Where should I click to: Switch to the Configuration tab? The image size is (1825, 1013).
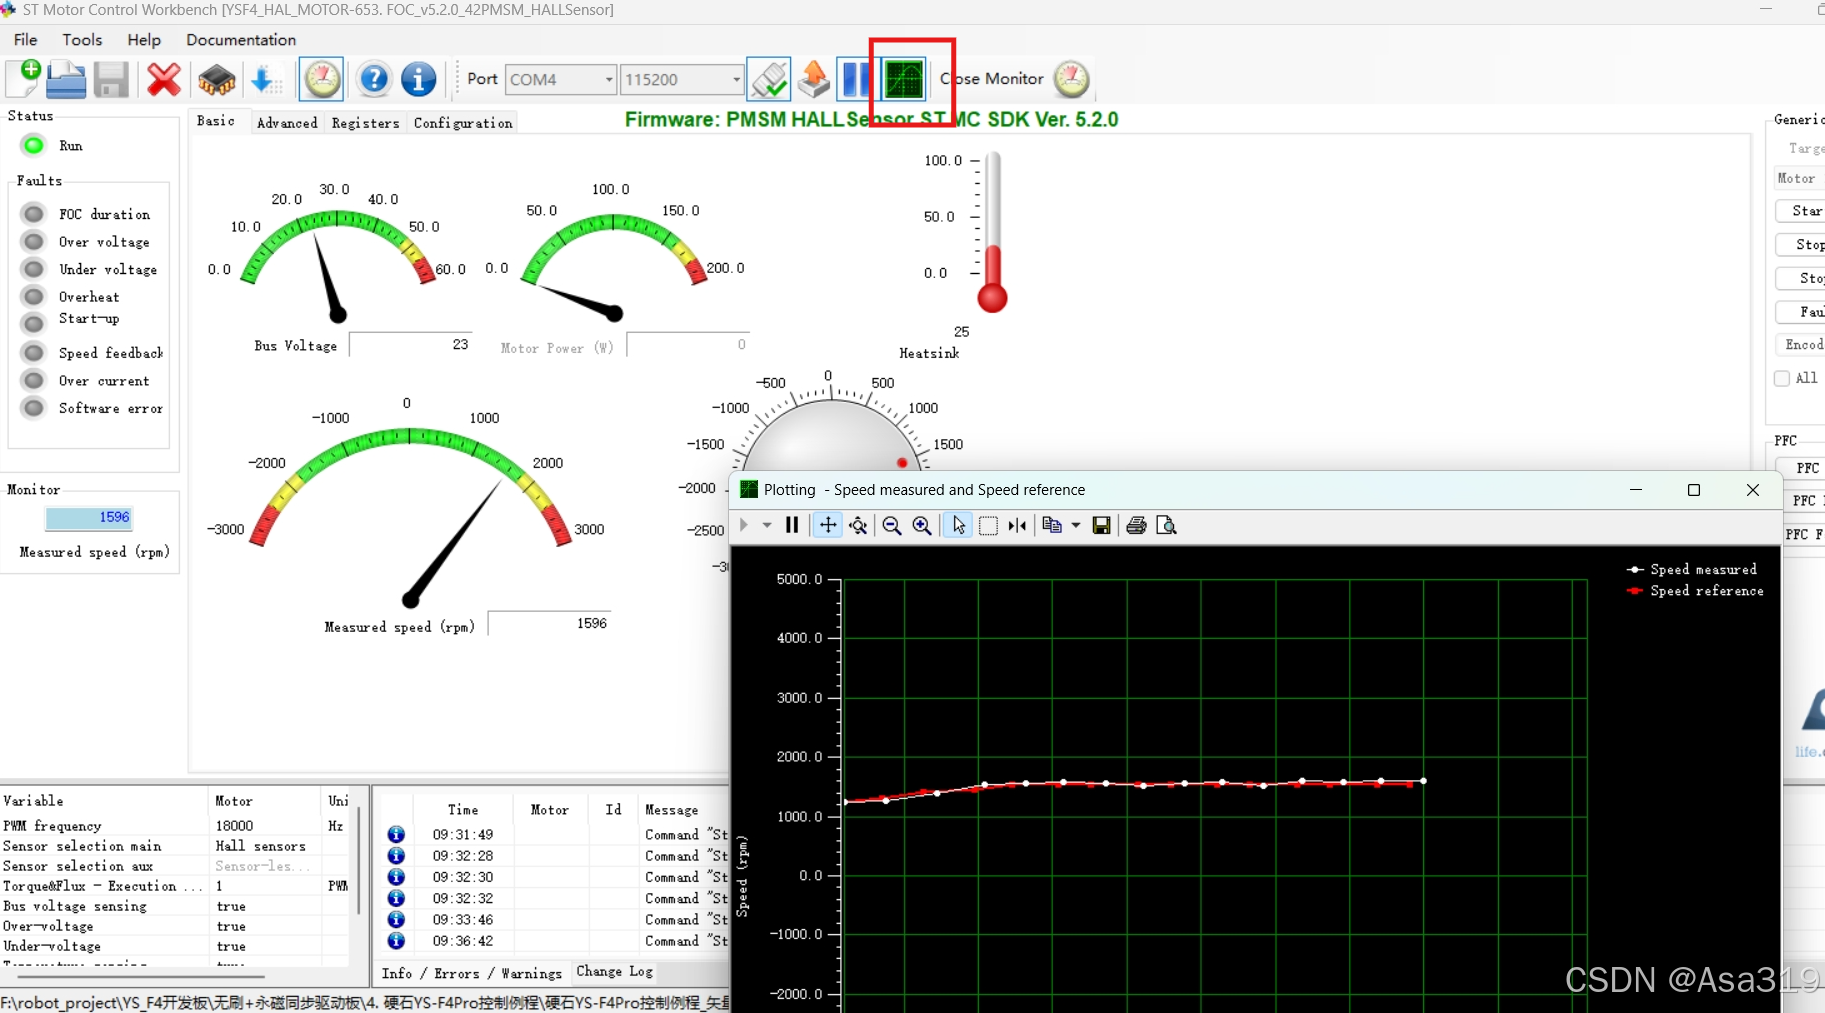pos(463,123)
